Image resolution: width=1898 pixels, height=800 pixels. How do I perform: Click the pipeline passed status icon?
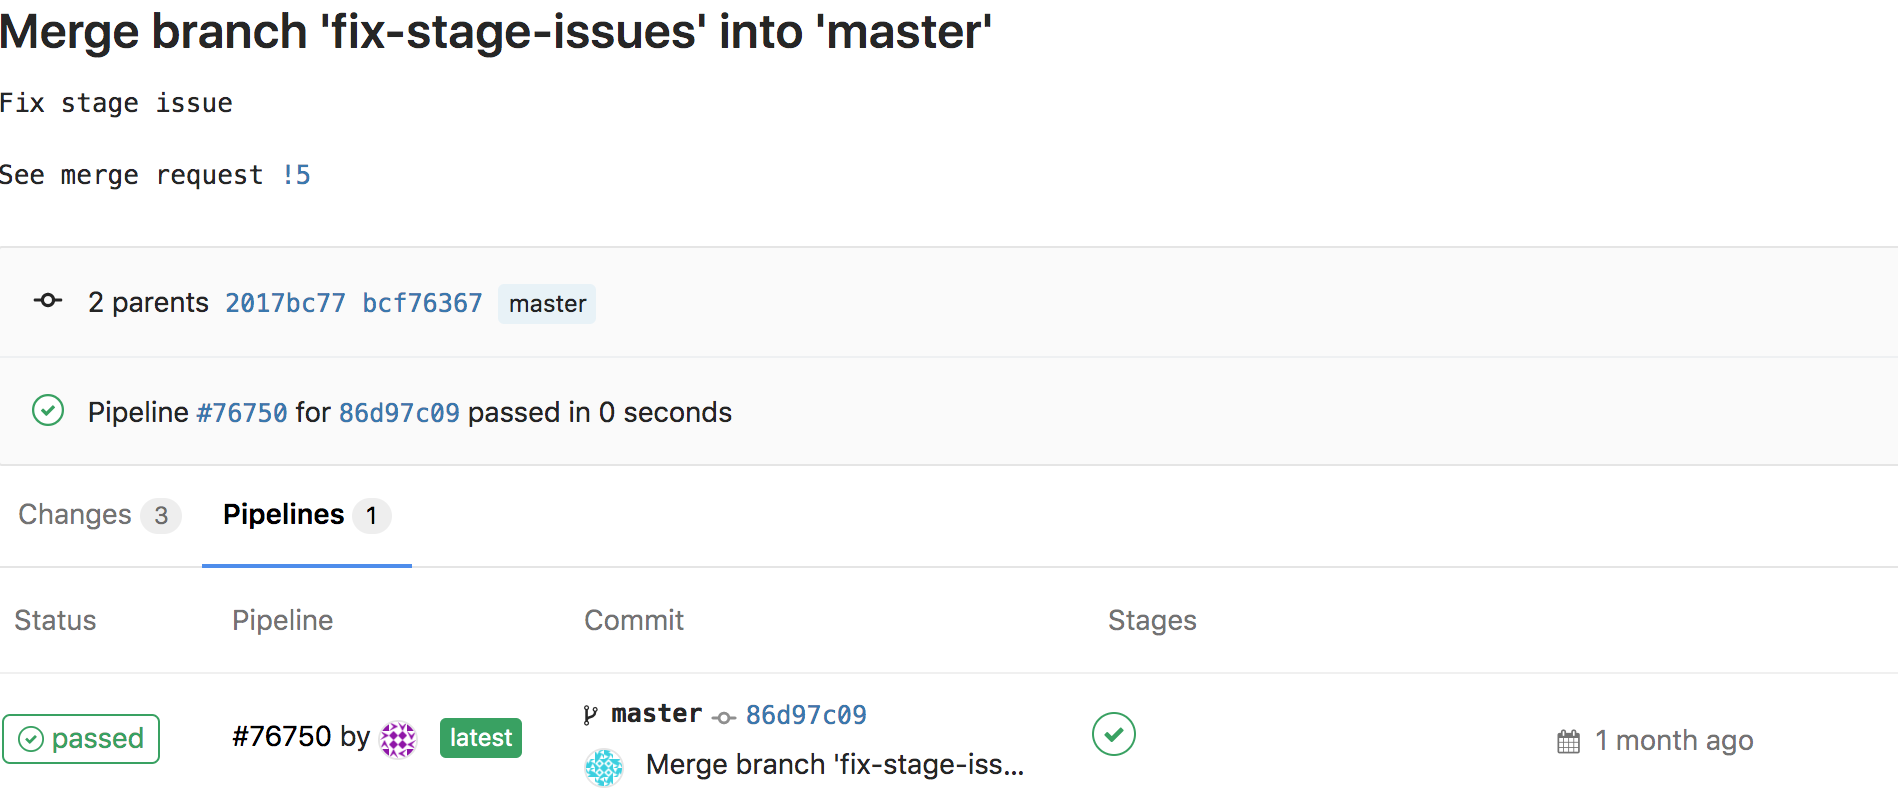point(48,410)
